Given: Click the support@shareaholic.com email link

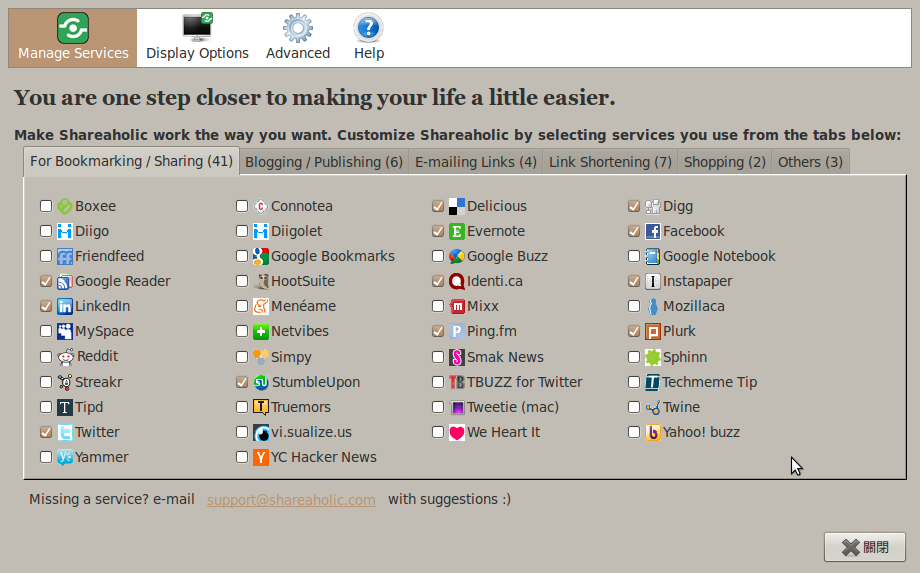Looking at the screenshot, I should pyautogui.click(x=291, y=500).
